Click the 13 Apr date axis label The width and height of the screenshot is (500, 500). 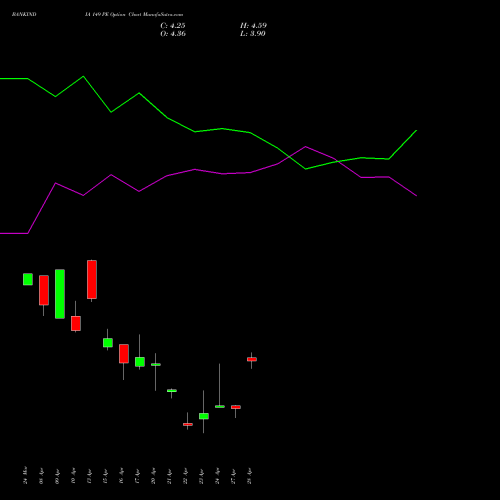pos(90,476)
